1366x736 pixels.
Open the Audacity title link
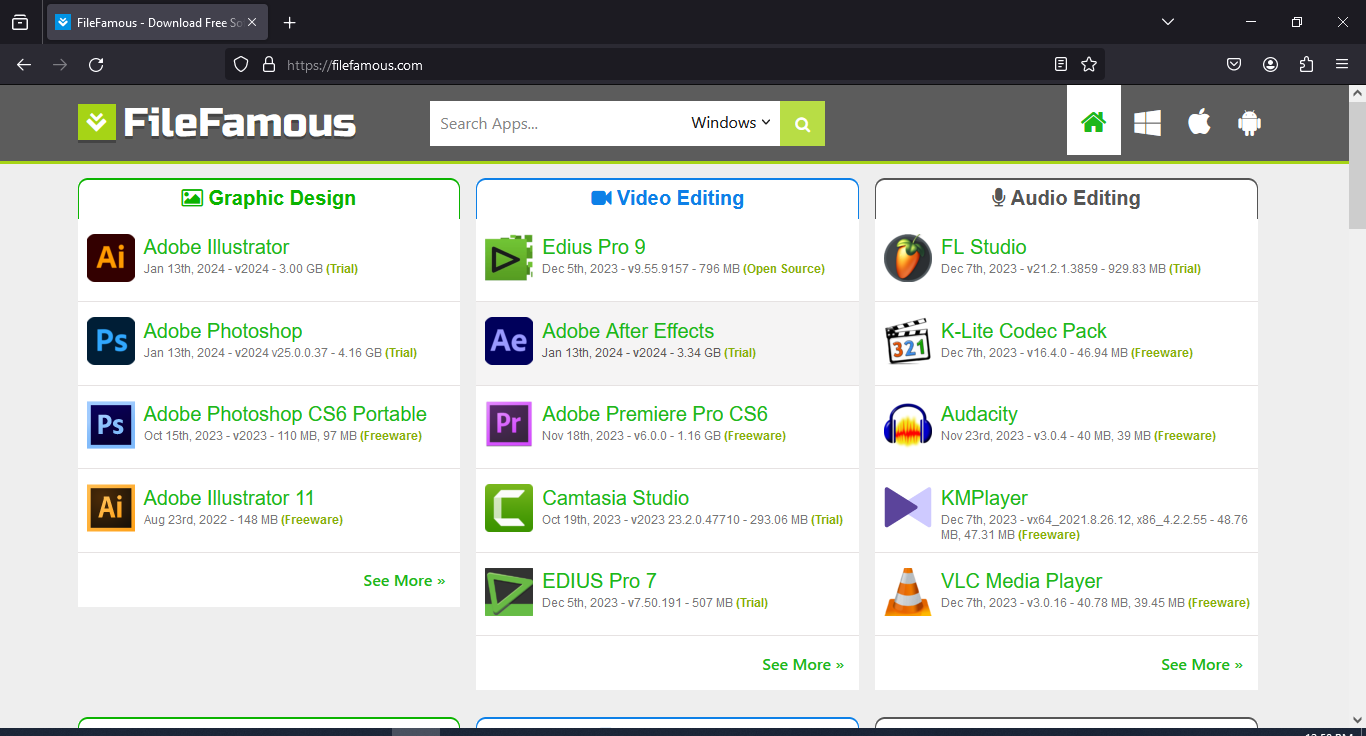(979, 414)
